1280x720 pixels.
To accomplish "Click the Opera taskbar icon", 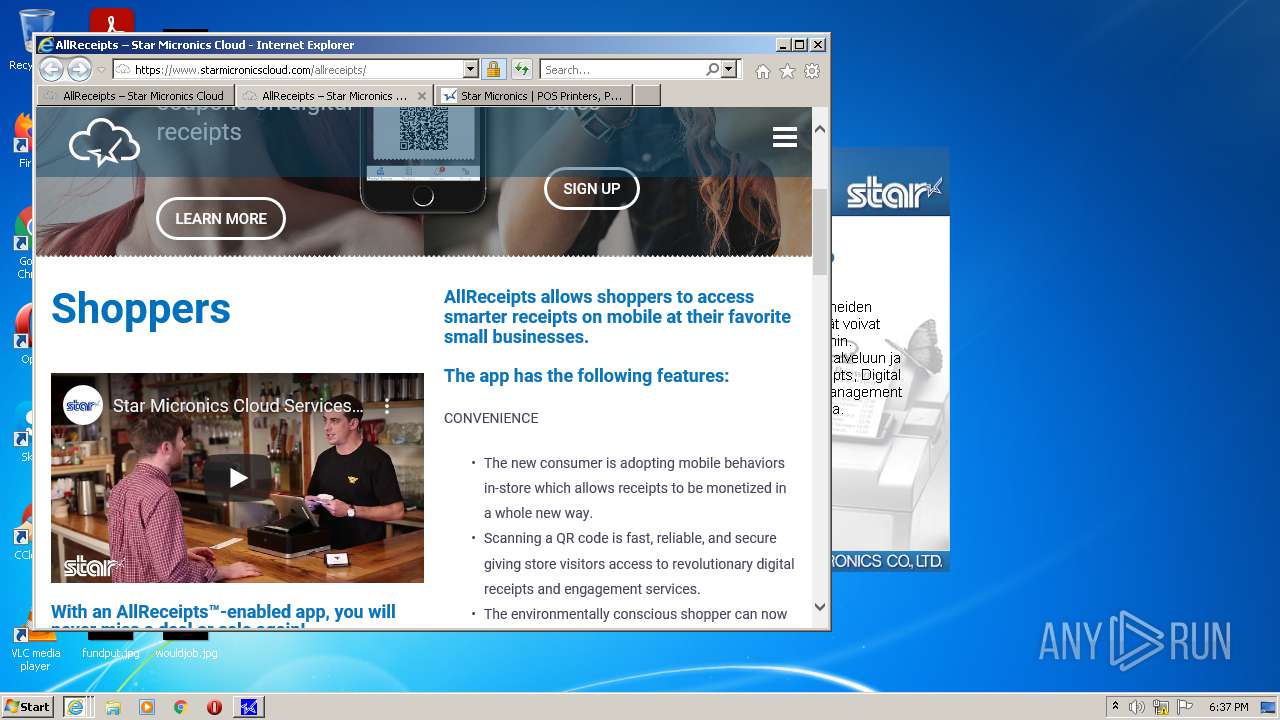I will pos(214,707).
